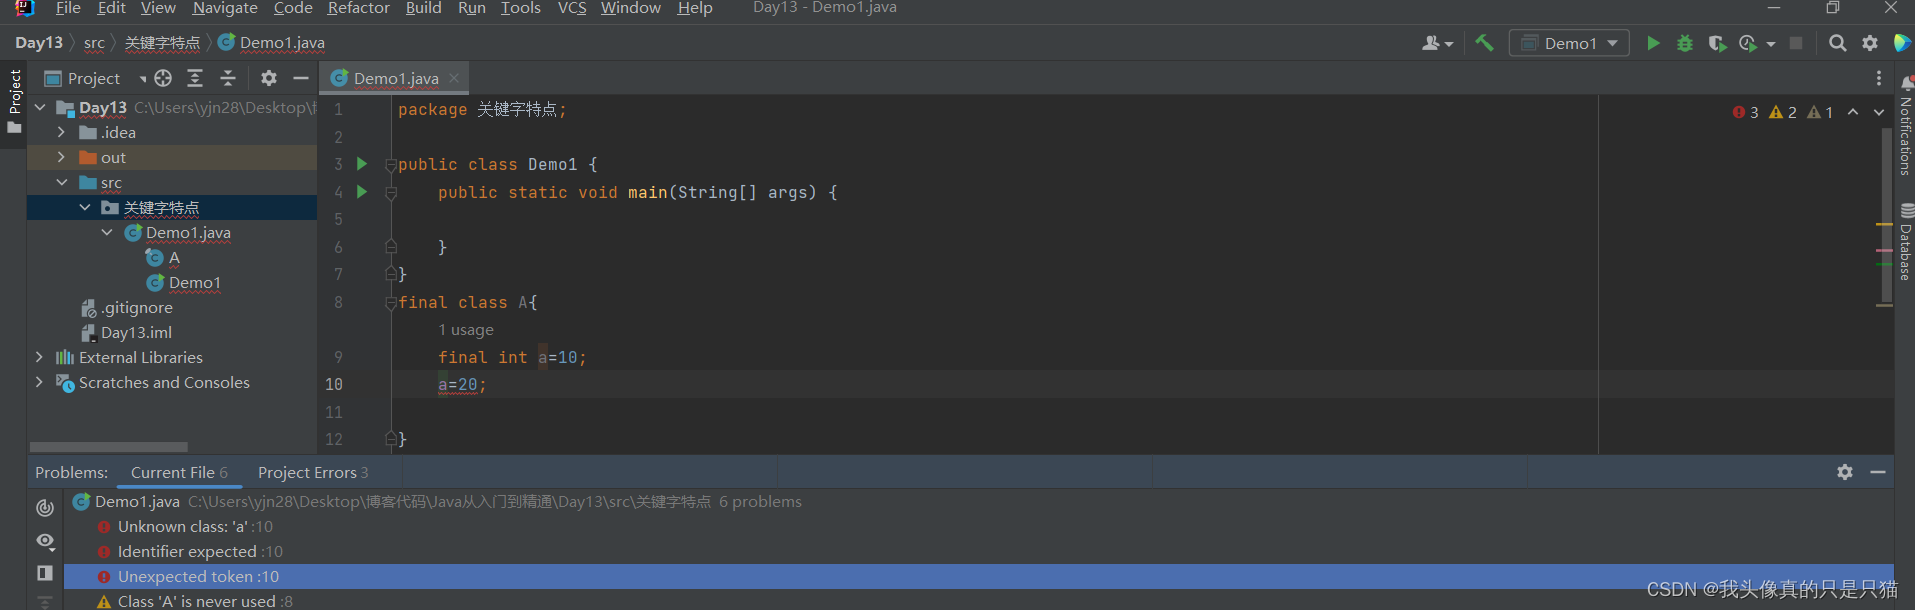Select 'Unknown class: a' problem row
This screenshot has width=1915, height=610.
pos(979,527)
